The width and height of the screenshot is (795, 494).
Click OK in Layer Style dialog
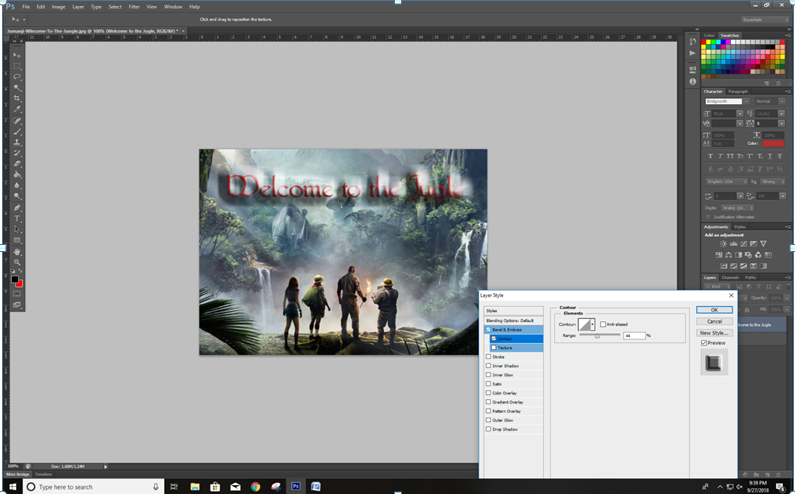[714, 310]
